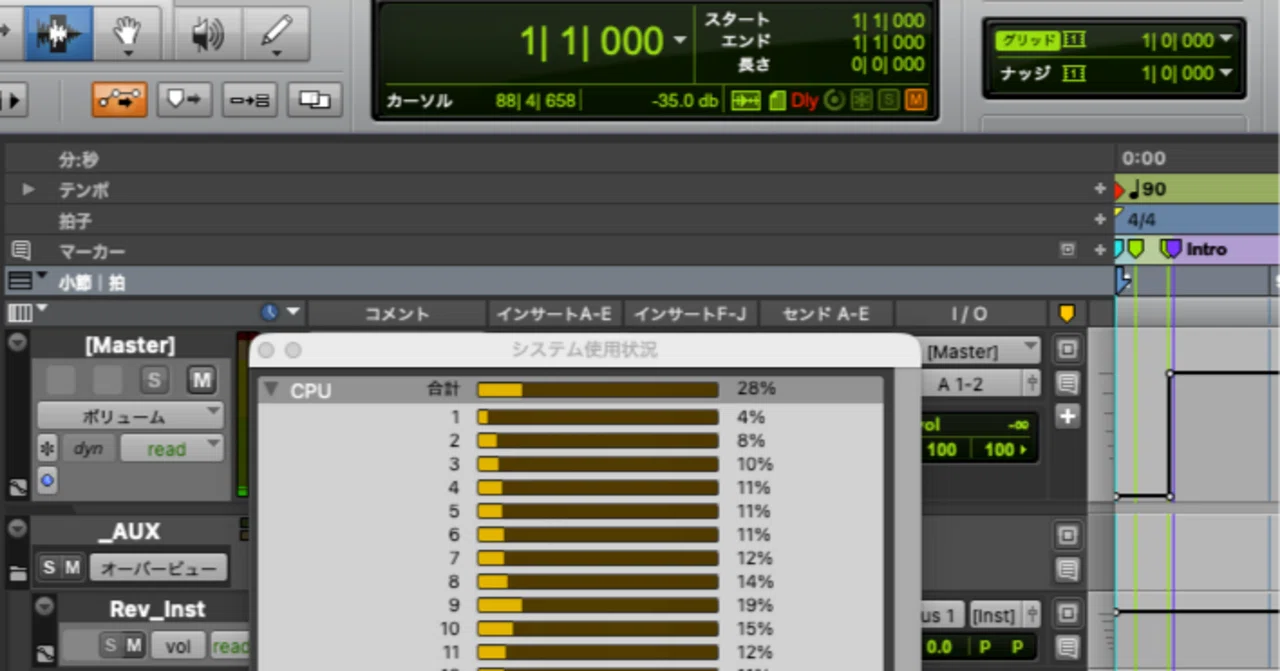
Task: Click the green timeline insertion icon in counter
Action: [x=746, y=101]
